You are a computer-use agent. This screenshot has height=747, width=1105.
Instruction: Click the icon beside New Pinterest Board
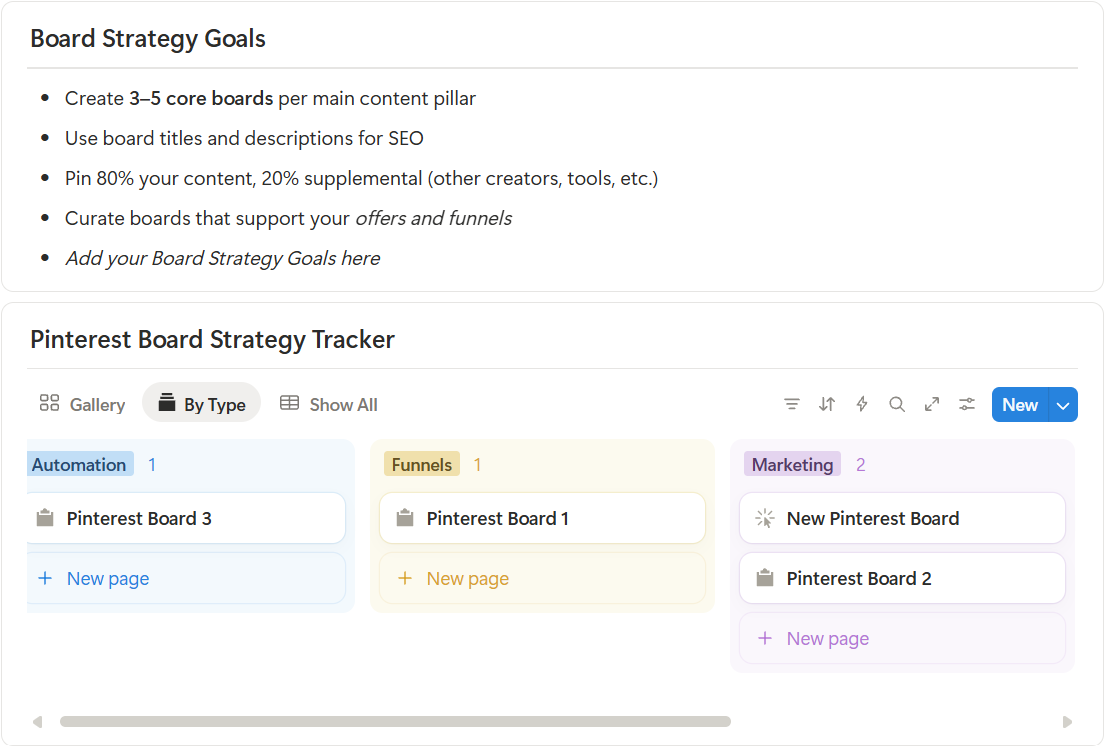[x=765, y=518]
